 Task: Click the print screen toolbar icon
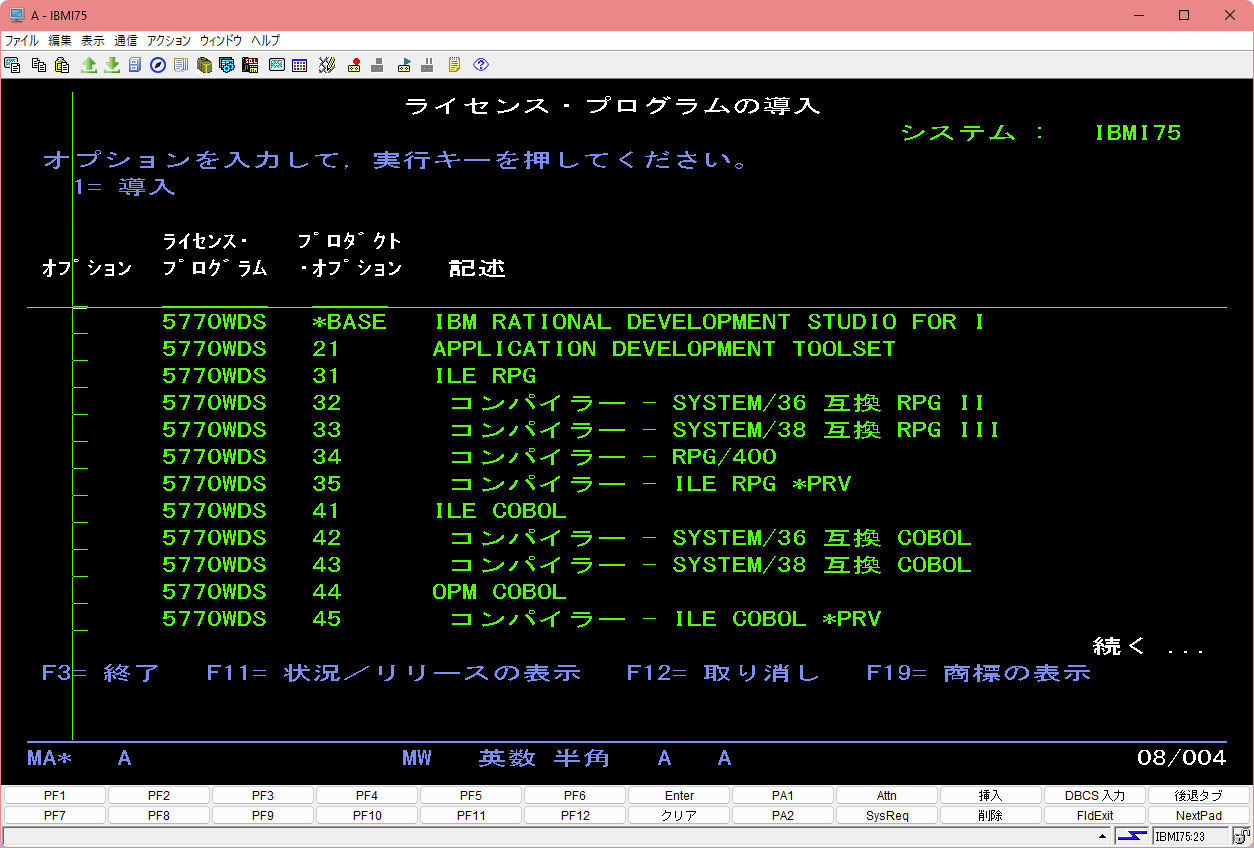click(13, 65)
